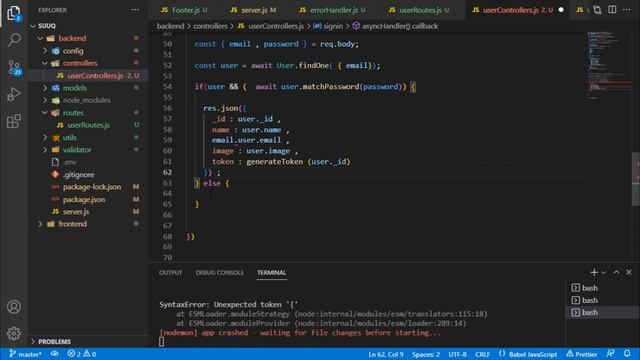Click the feedback icon in status bar

(x=611, y=354)
